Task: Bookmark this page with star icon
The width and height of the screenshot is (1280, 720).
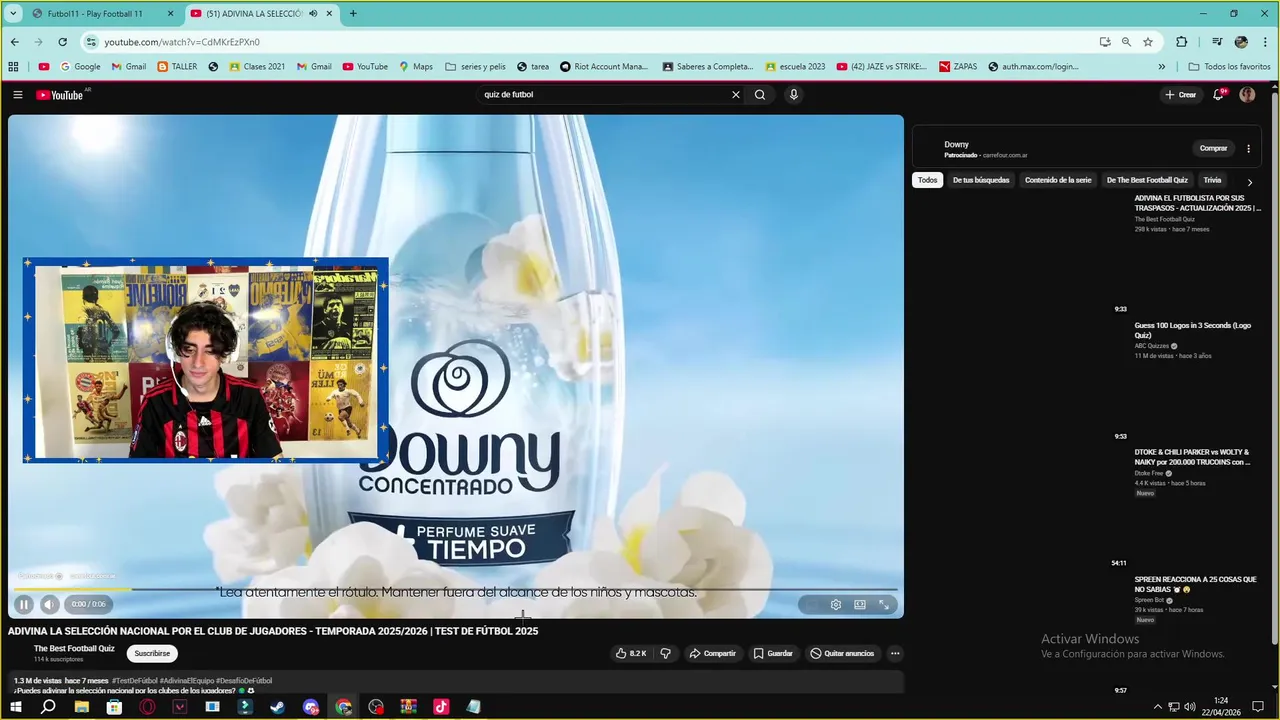Action: 1148,42
